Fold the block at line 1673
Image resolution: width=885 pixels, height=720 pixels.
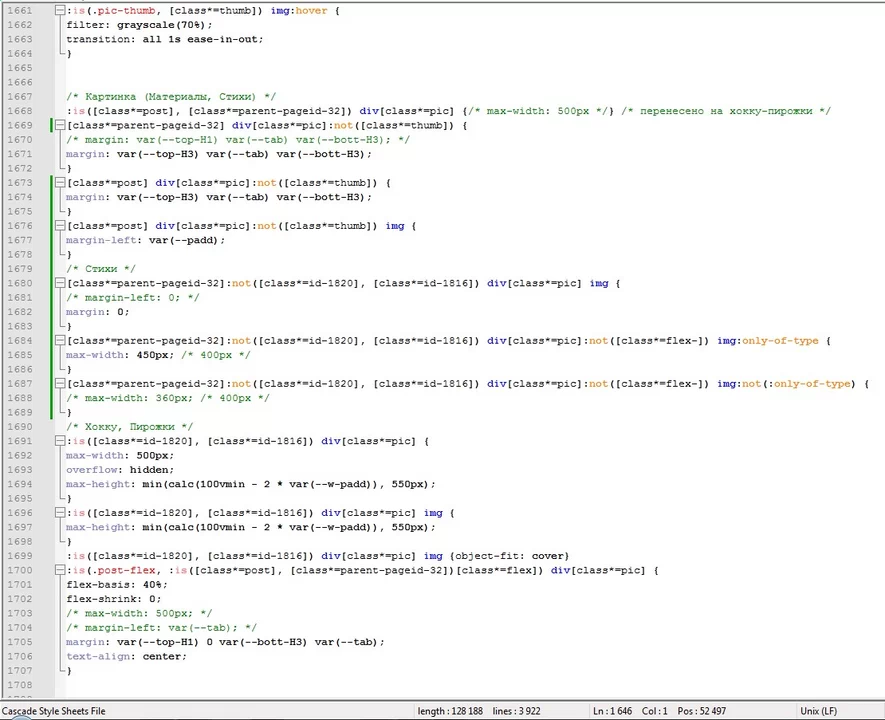click(x=60, y=183)
